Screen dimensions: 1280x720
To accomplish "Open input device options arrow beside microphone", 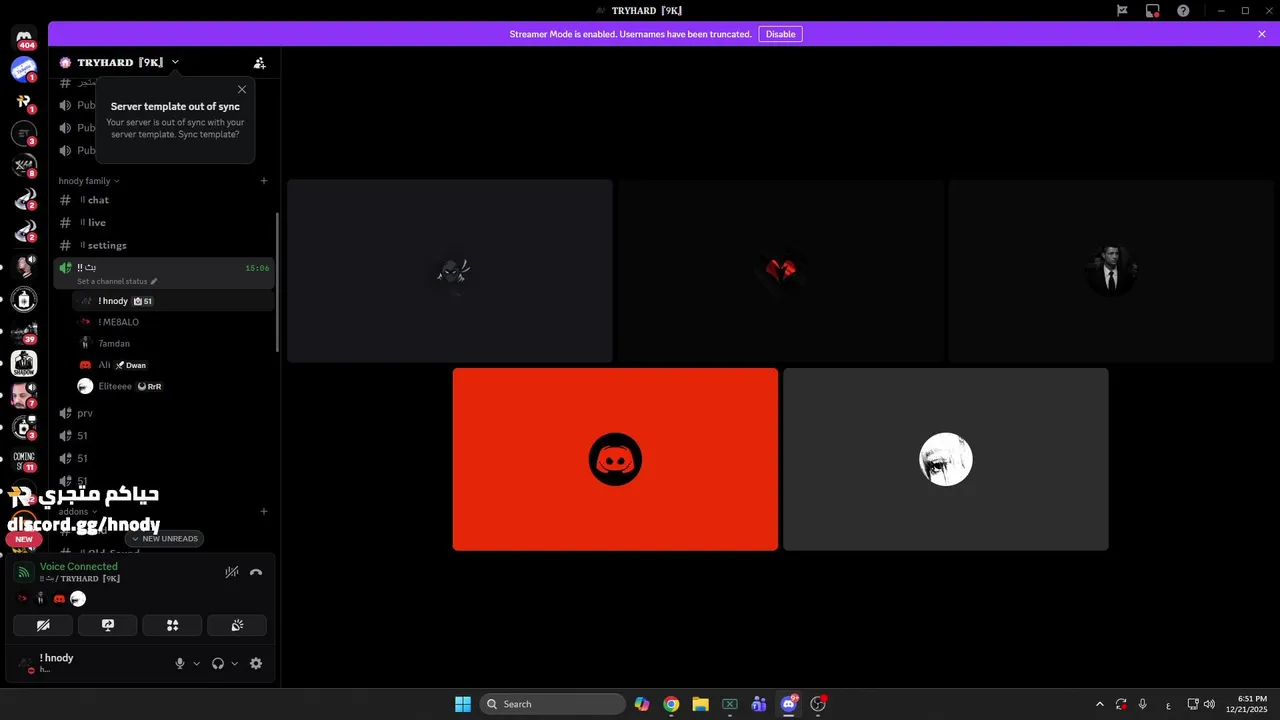I will click(x=196, y=663).
